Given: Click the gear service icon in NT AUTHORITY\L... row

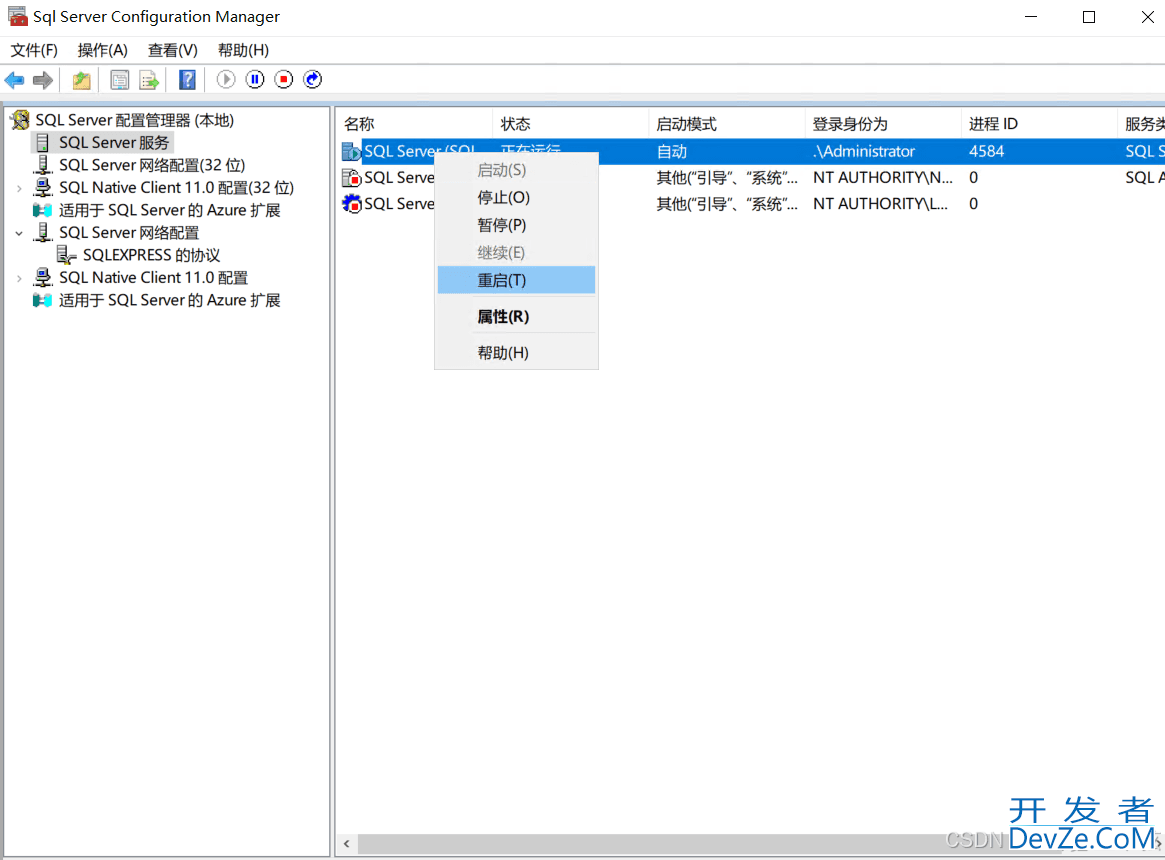Looking at the screenshot, I should 351,204.
